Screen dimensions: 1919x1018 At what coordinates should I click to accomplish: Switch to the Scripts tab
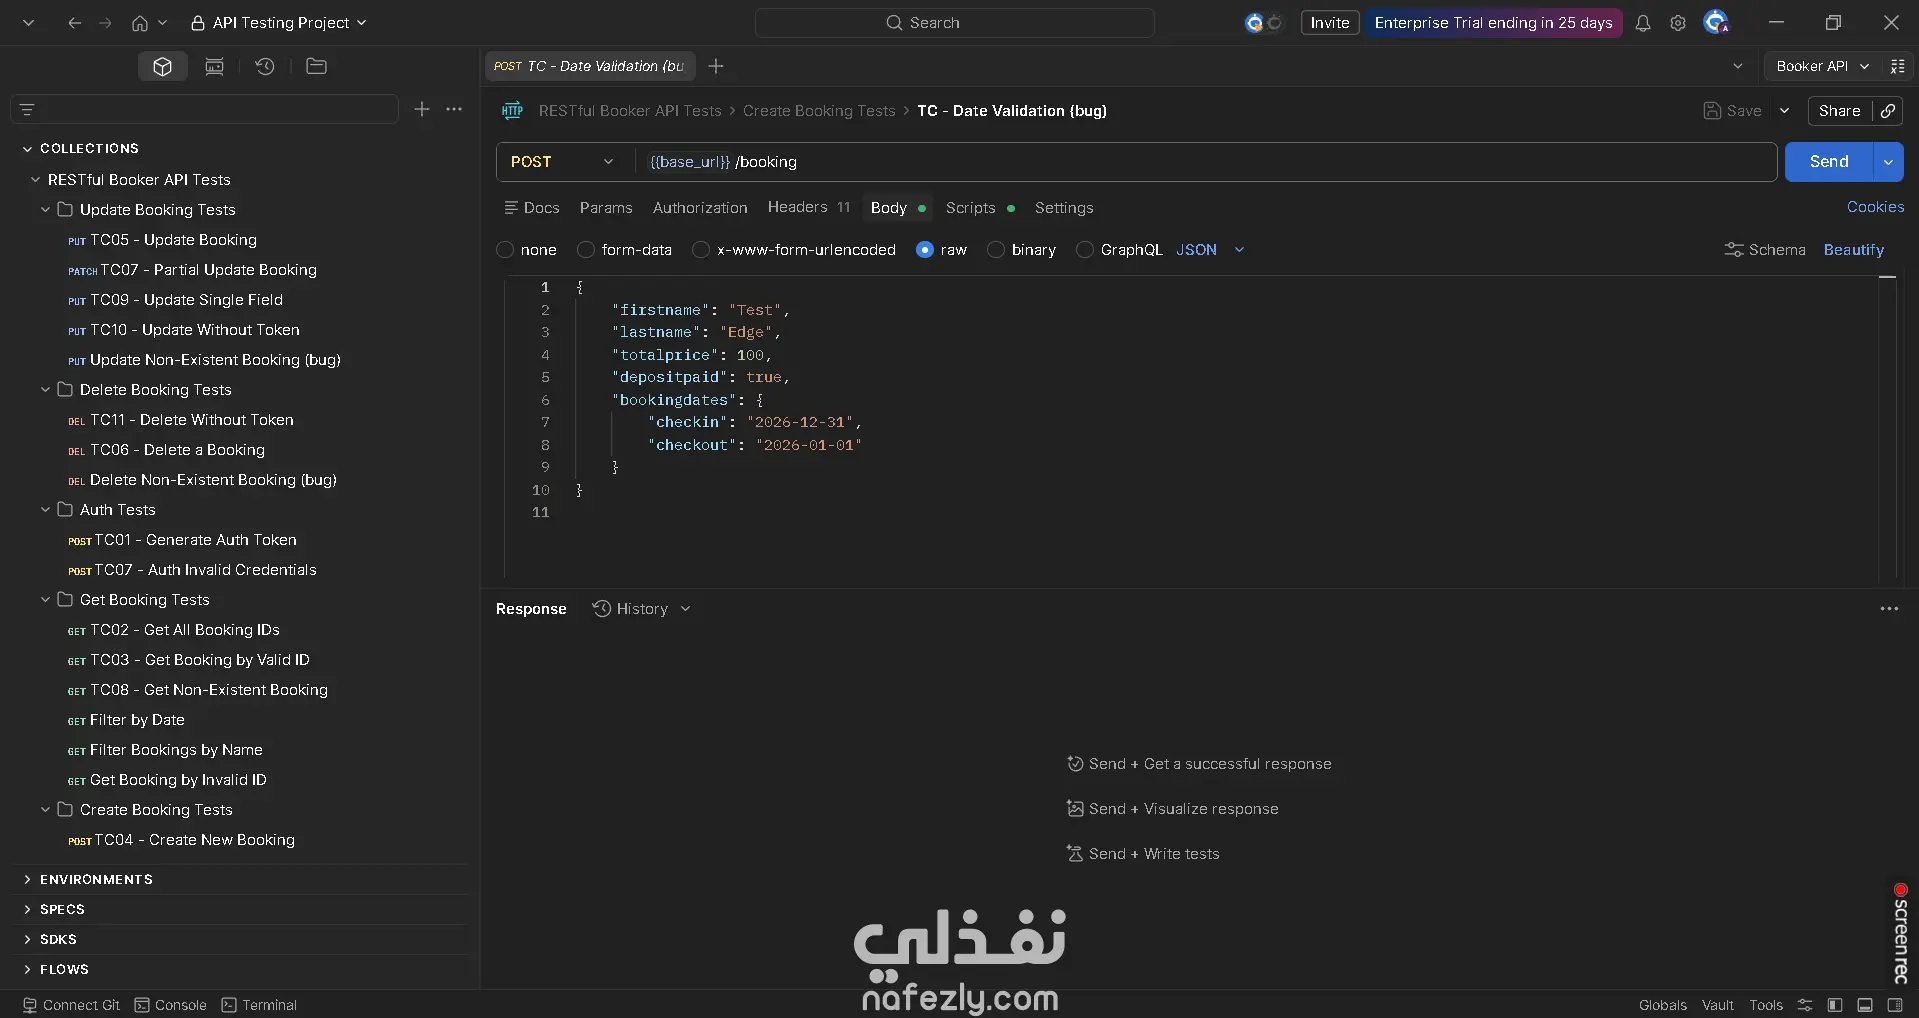tap(980, 208)
